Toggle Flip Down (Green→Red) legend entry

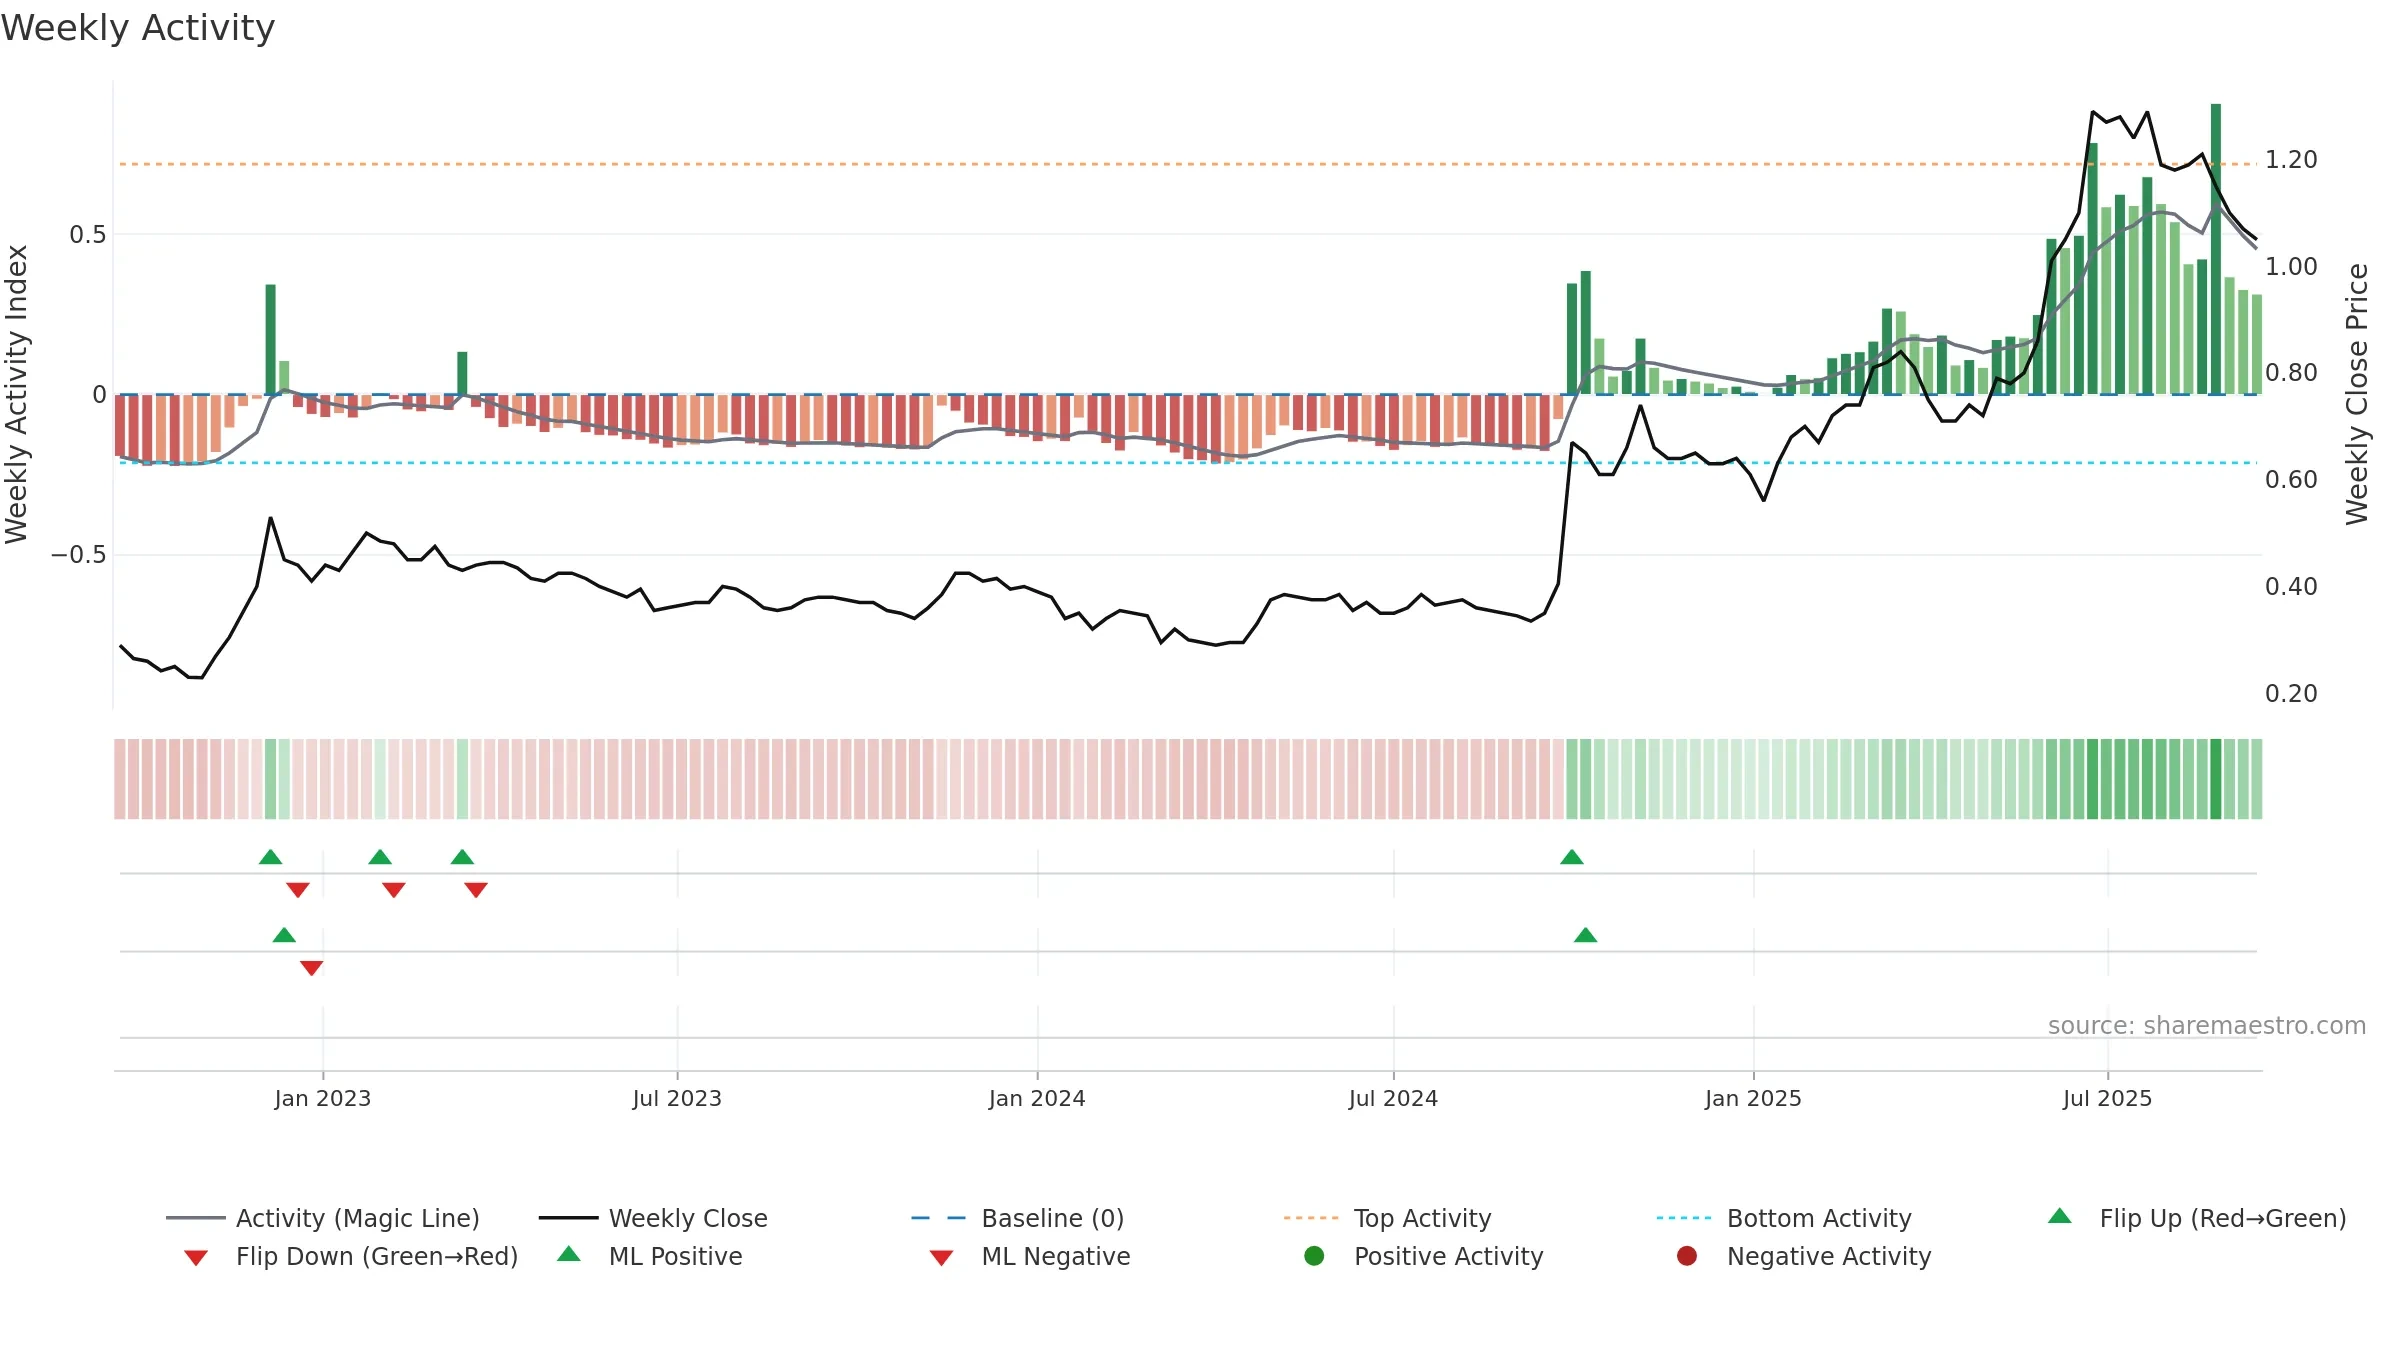[351, 1256]
